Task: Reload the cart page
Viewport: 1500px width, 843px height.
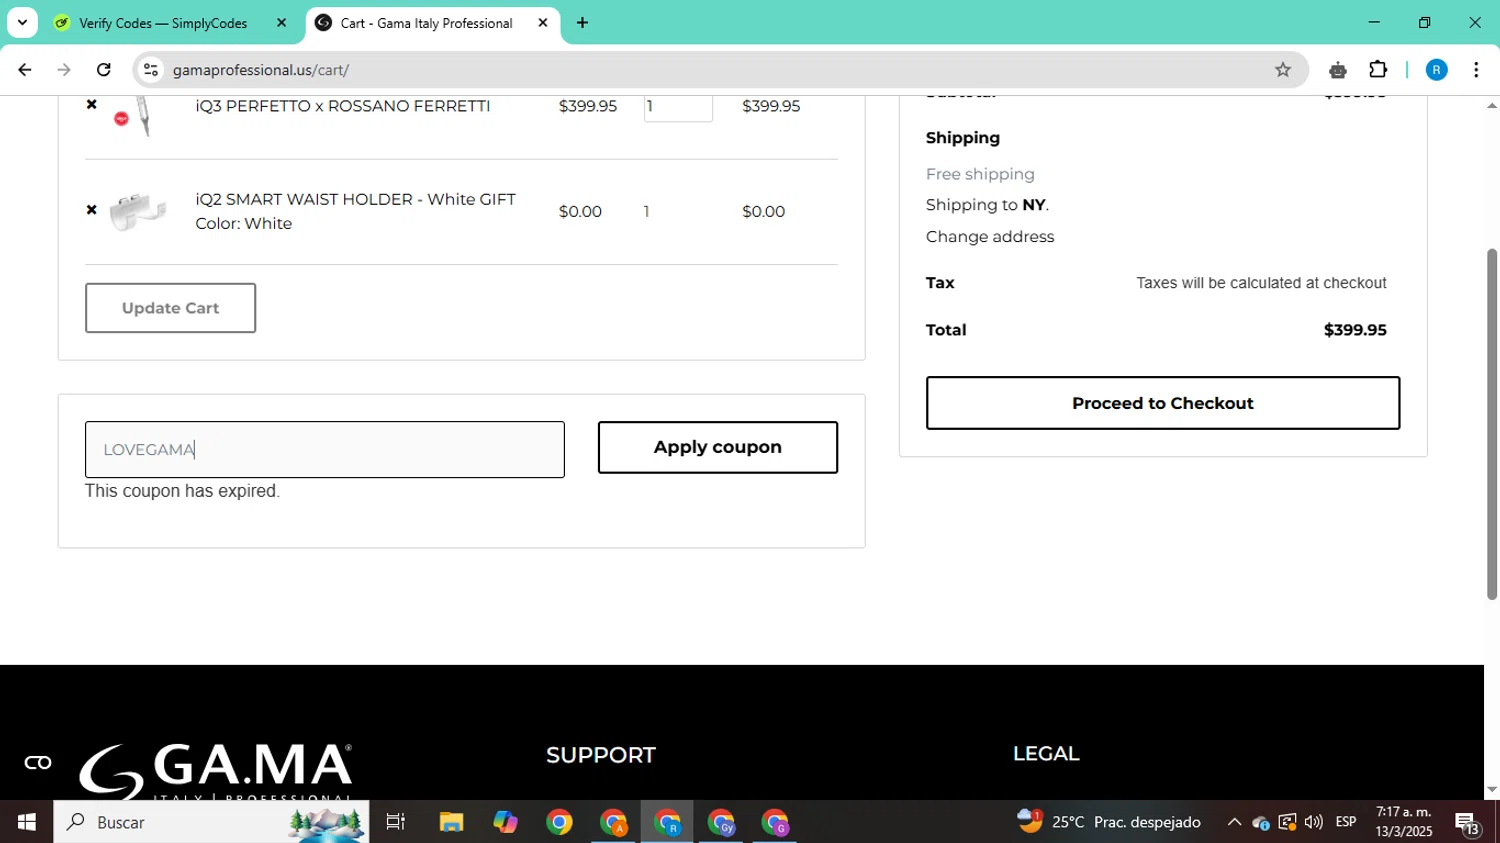Action: [x=104, y=70]
